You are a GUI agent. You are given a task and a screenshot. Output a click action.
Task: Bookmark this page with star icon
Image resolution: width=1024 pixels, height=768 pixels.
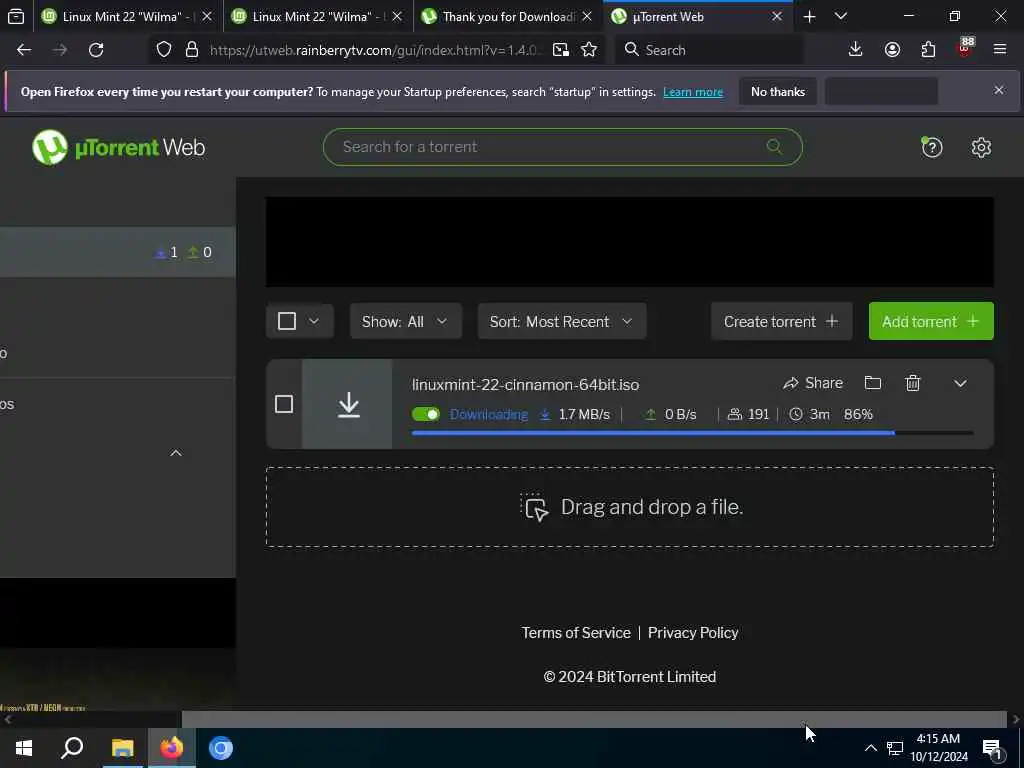(x=588, y=50)
